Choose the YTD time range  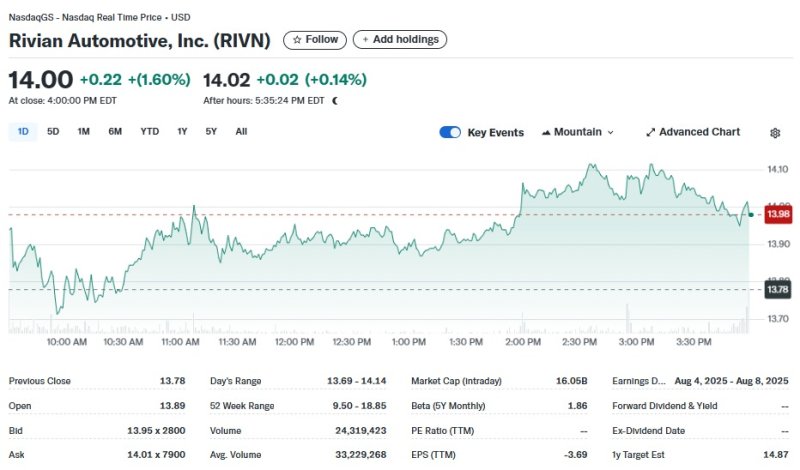(x=149, y=132)
